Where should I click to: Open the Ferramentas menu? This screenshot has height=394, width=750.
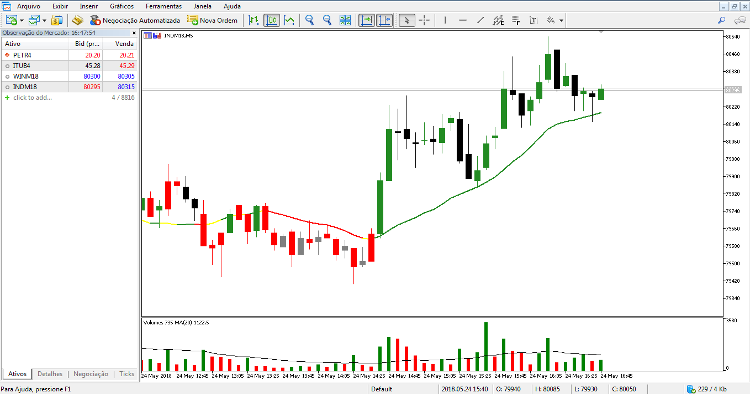tap(164, 6)
